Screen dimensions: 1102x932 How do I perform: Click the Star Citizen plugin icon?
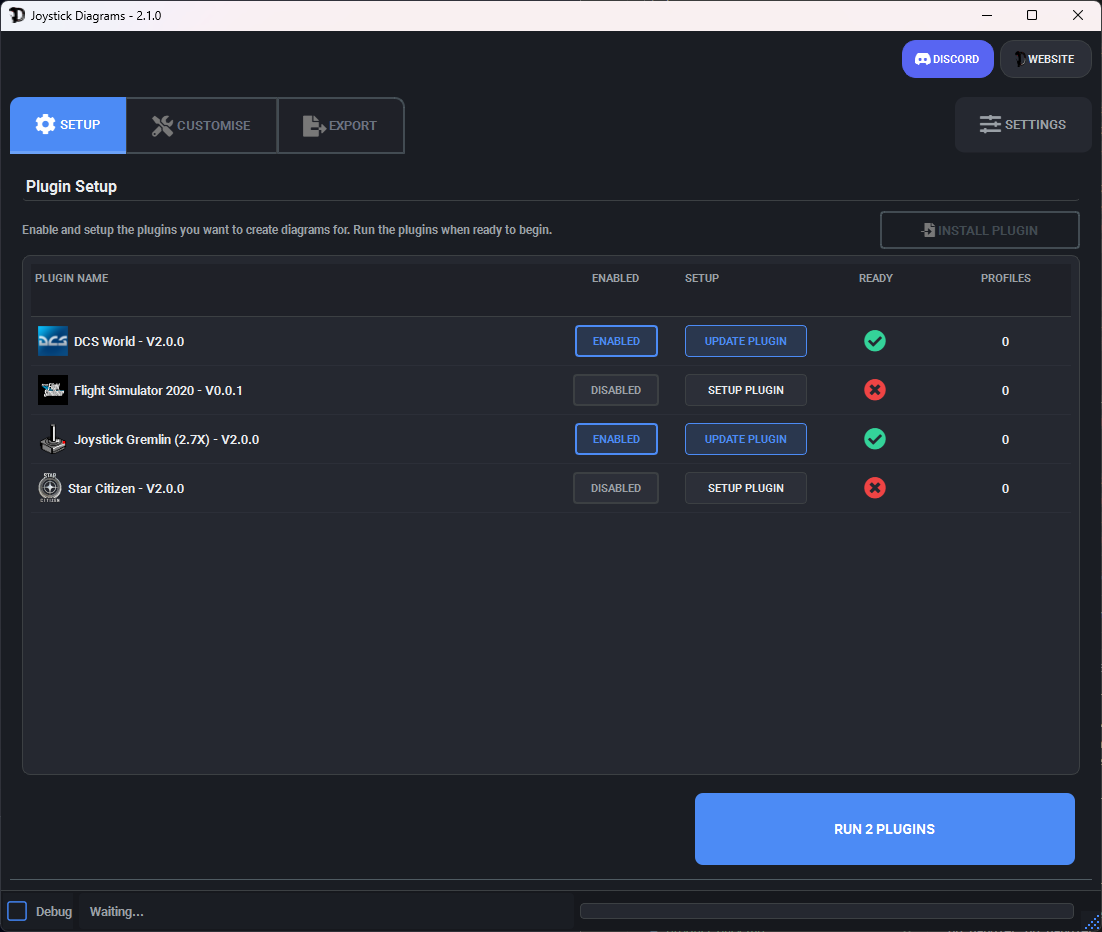click(52, 488)
